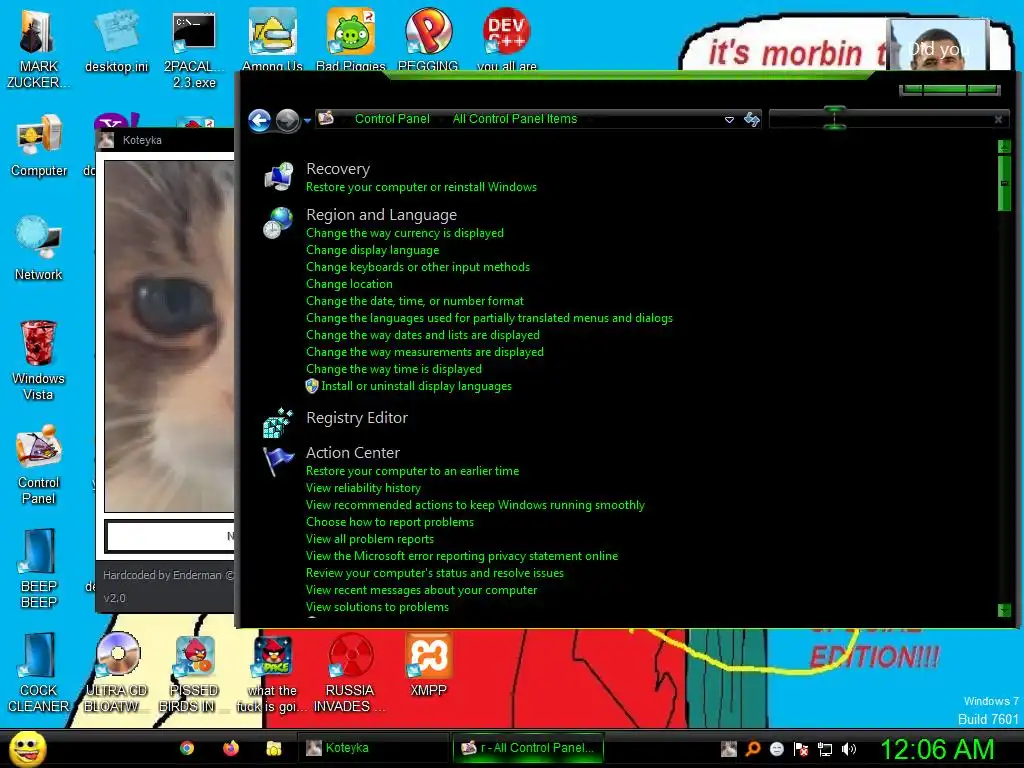Open the Control Panel desktop icon

coord(39,464)
